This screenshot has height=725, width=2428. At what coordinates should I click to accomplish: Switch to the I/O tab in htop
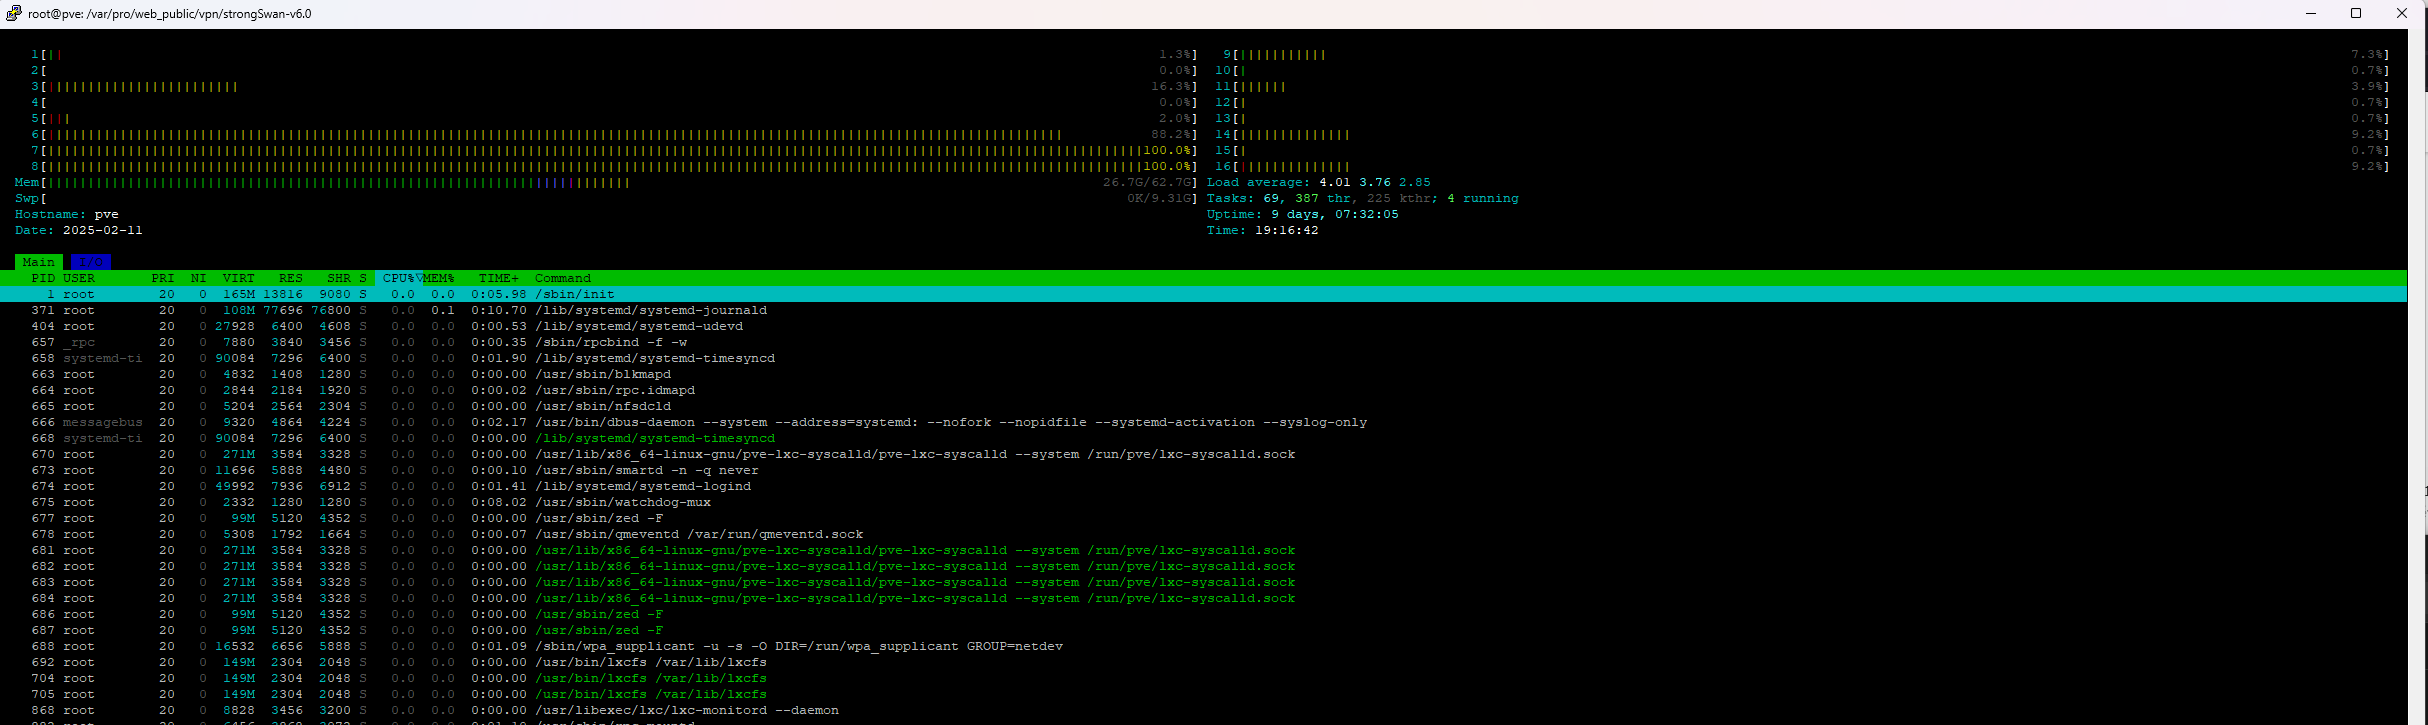click(x=91, y=262)
